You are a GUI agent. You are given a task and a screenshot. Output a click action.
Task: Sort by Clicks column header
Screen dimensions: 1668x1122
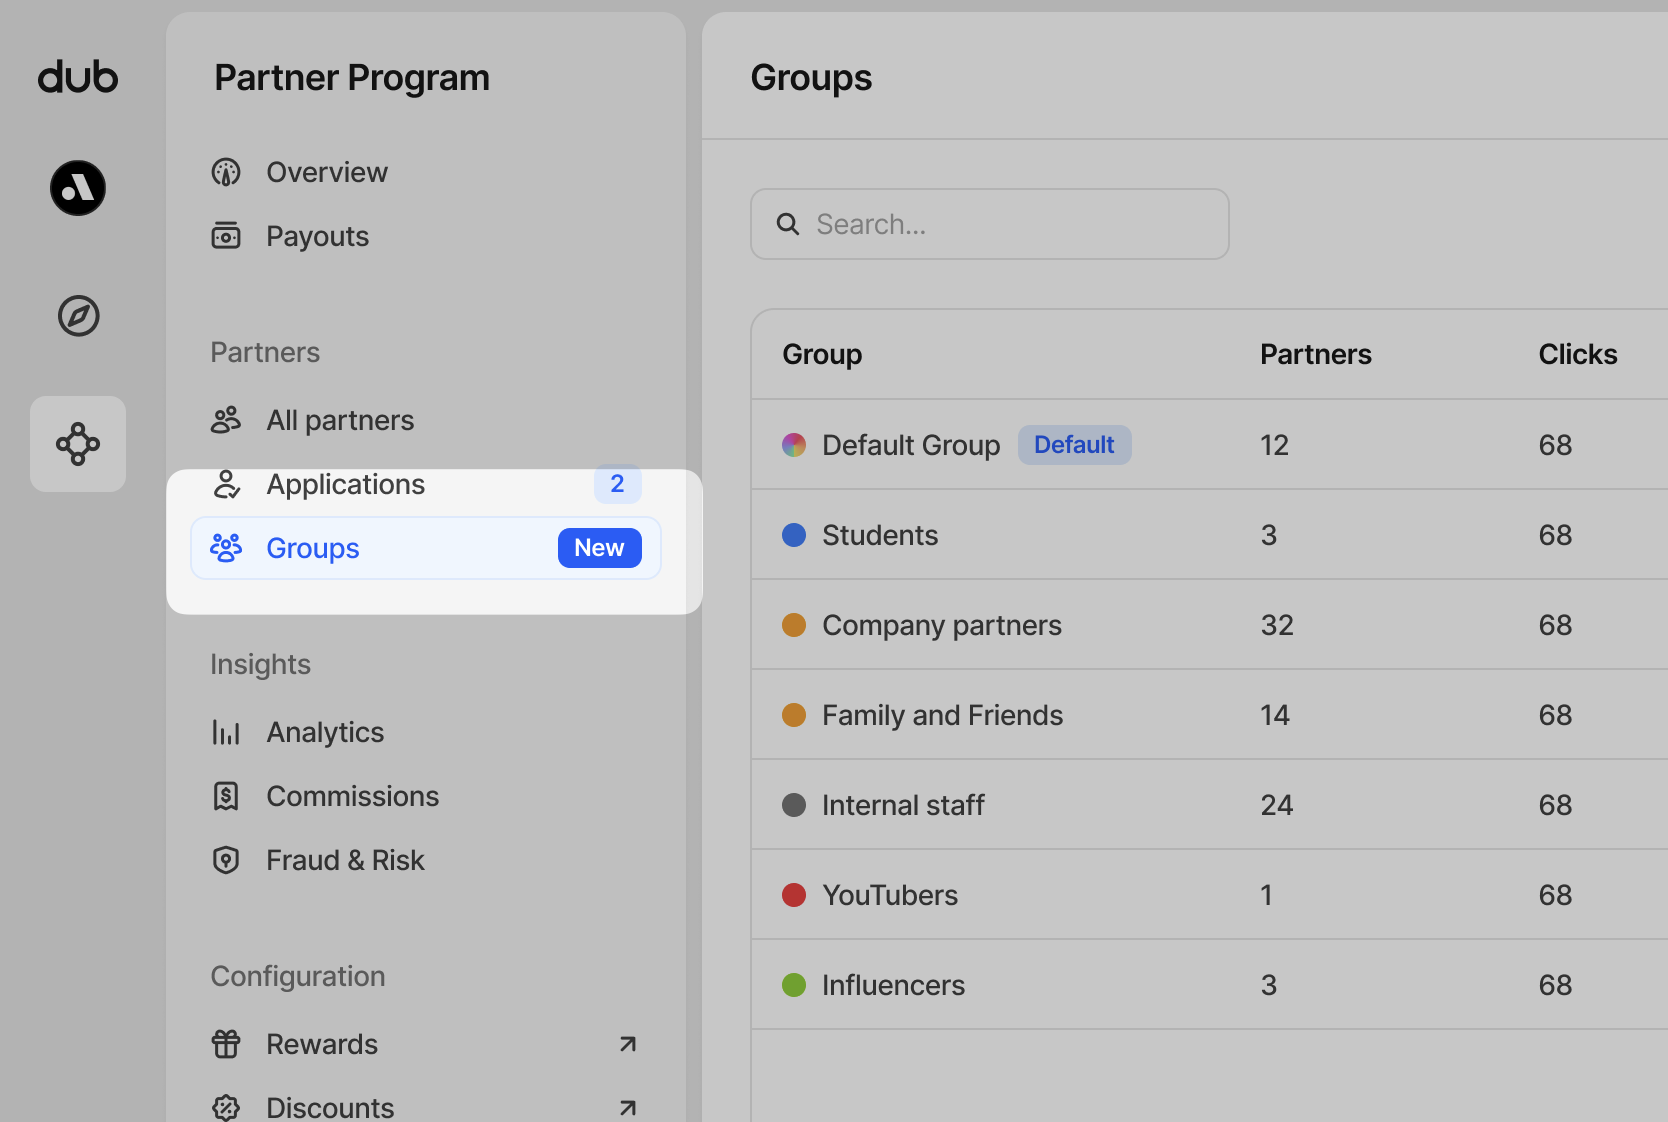tap(1578, 354)
